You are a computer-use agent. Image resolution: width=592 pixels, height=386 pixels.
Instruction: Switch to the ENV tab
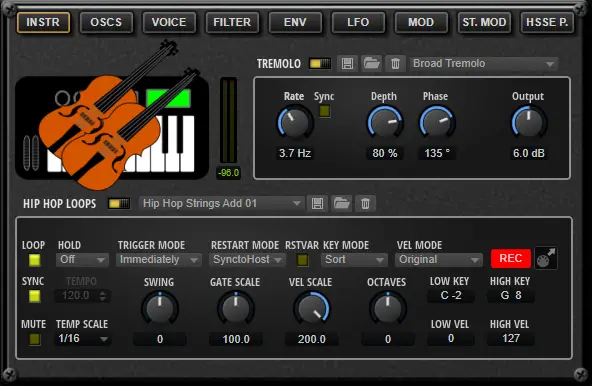coord(295,22)
